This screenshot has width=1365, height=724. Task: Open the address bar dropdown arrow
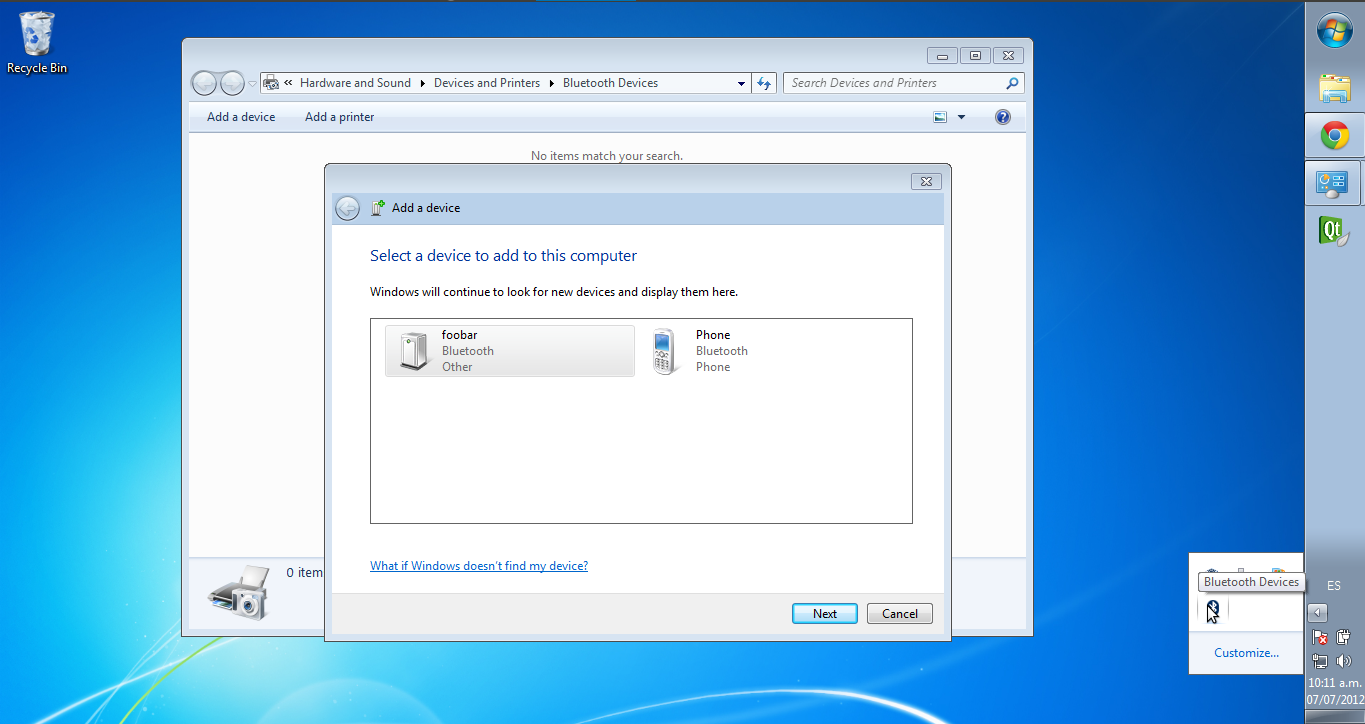pyautogui.click(x=740, y=82)
